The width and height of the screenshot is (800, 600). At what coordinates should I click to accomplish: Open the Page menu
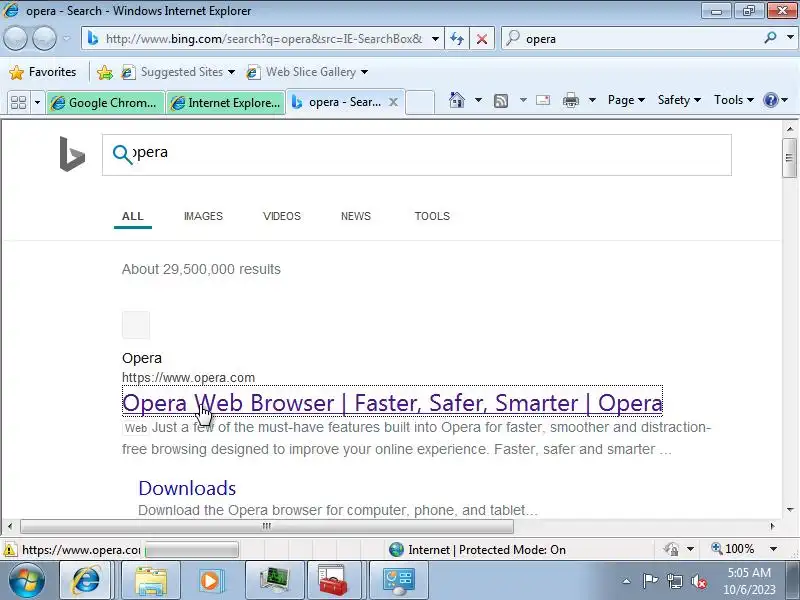coord(626,100)
